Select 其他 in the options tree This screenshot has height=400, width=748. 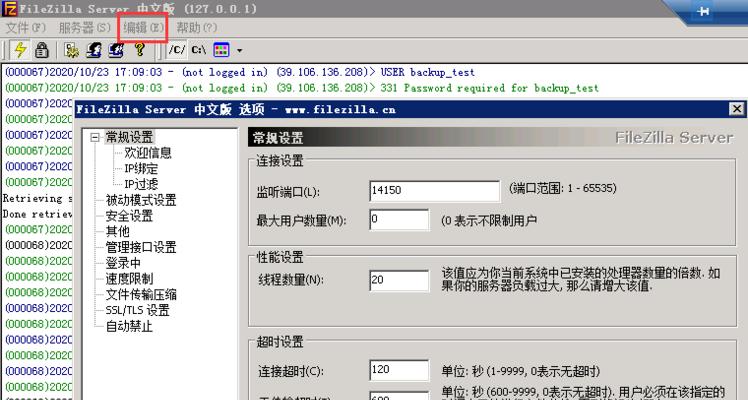(118, 232)
